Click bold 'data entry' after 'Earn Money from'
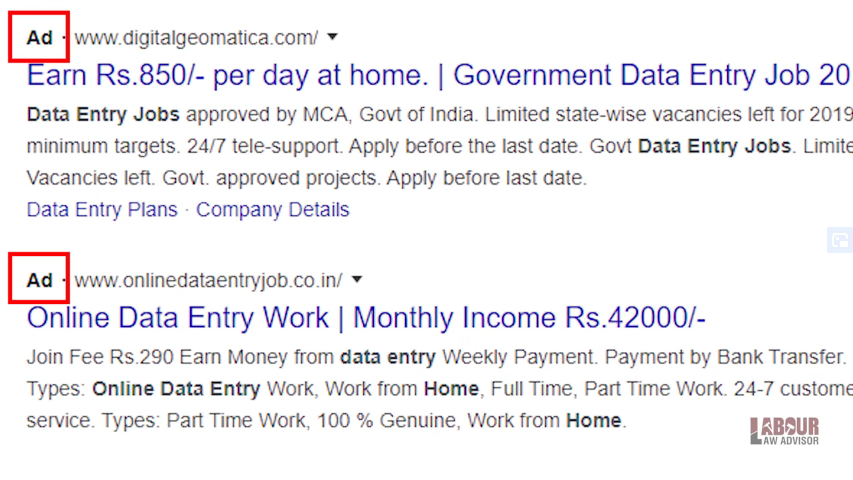The height and width of the screenshot is (480, 853). point(388,357)
